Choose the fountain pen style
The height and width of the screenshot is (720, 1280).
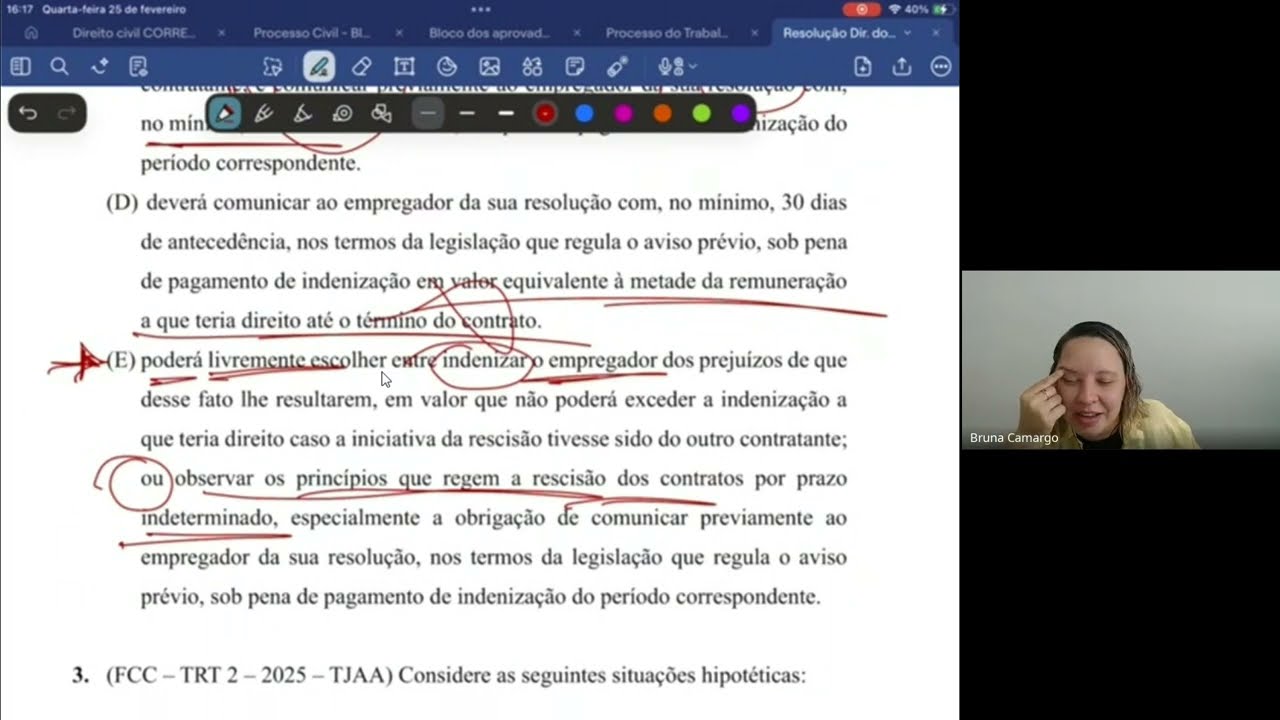tap(226, 113)
